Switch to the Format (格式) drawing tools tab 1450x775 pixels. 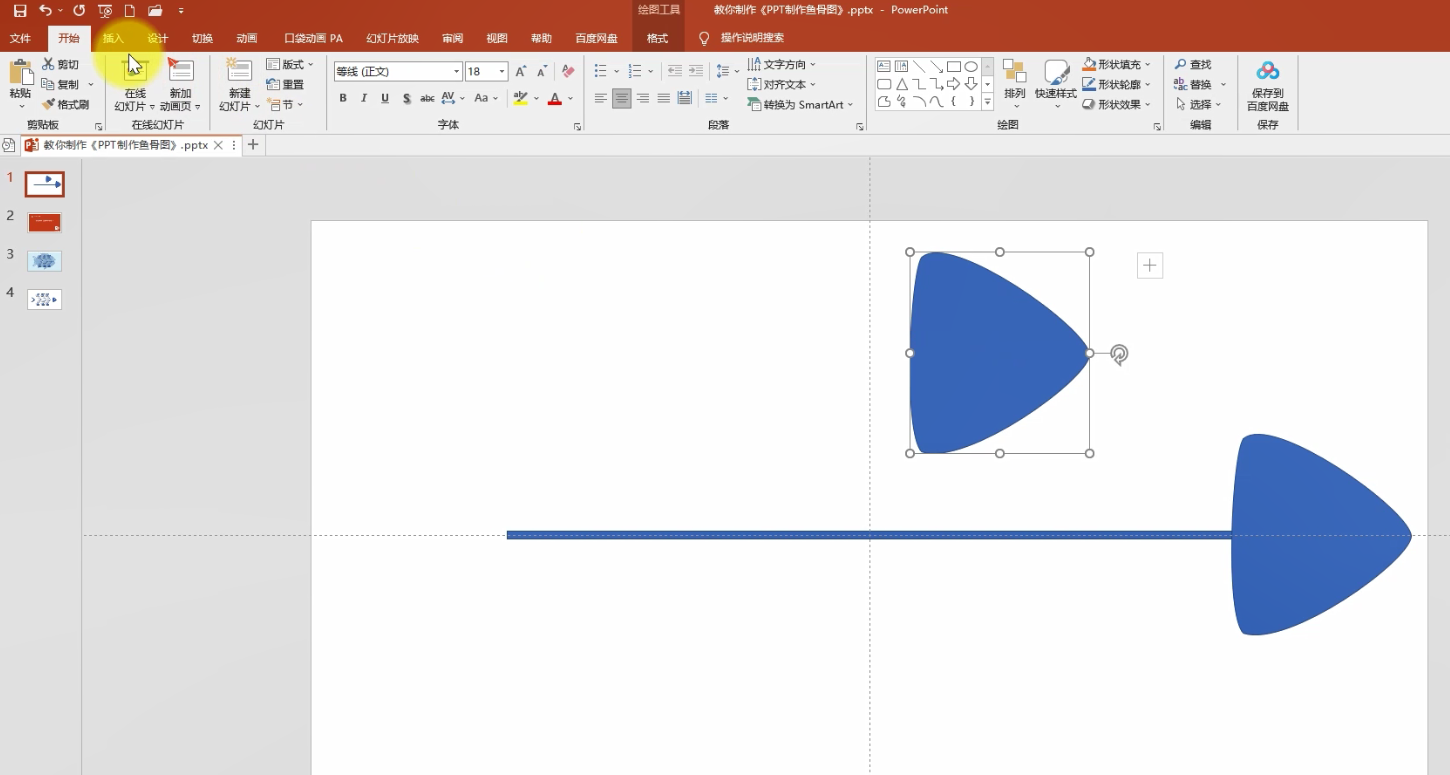[x=657, y=38]
